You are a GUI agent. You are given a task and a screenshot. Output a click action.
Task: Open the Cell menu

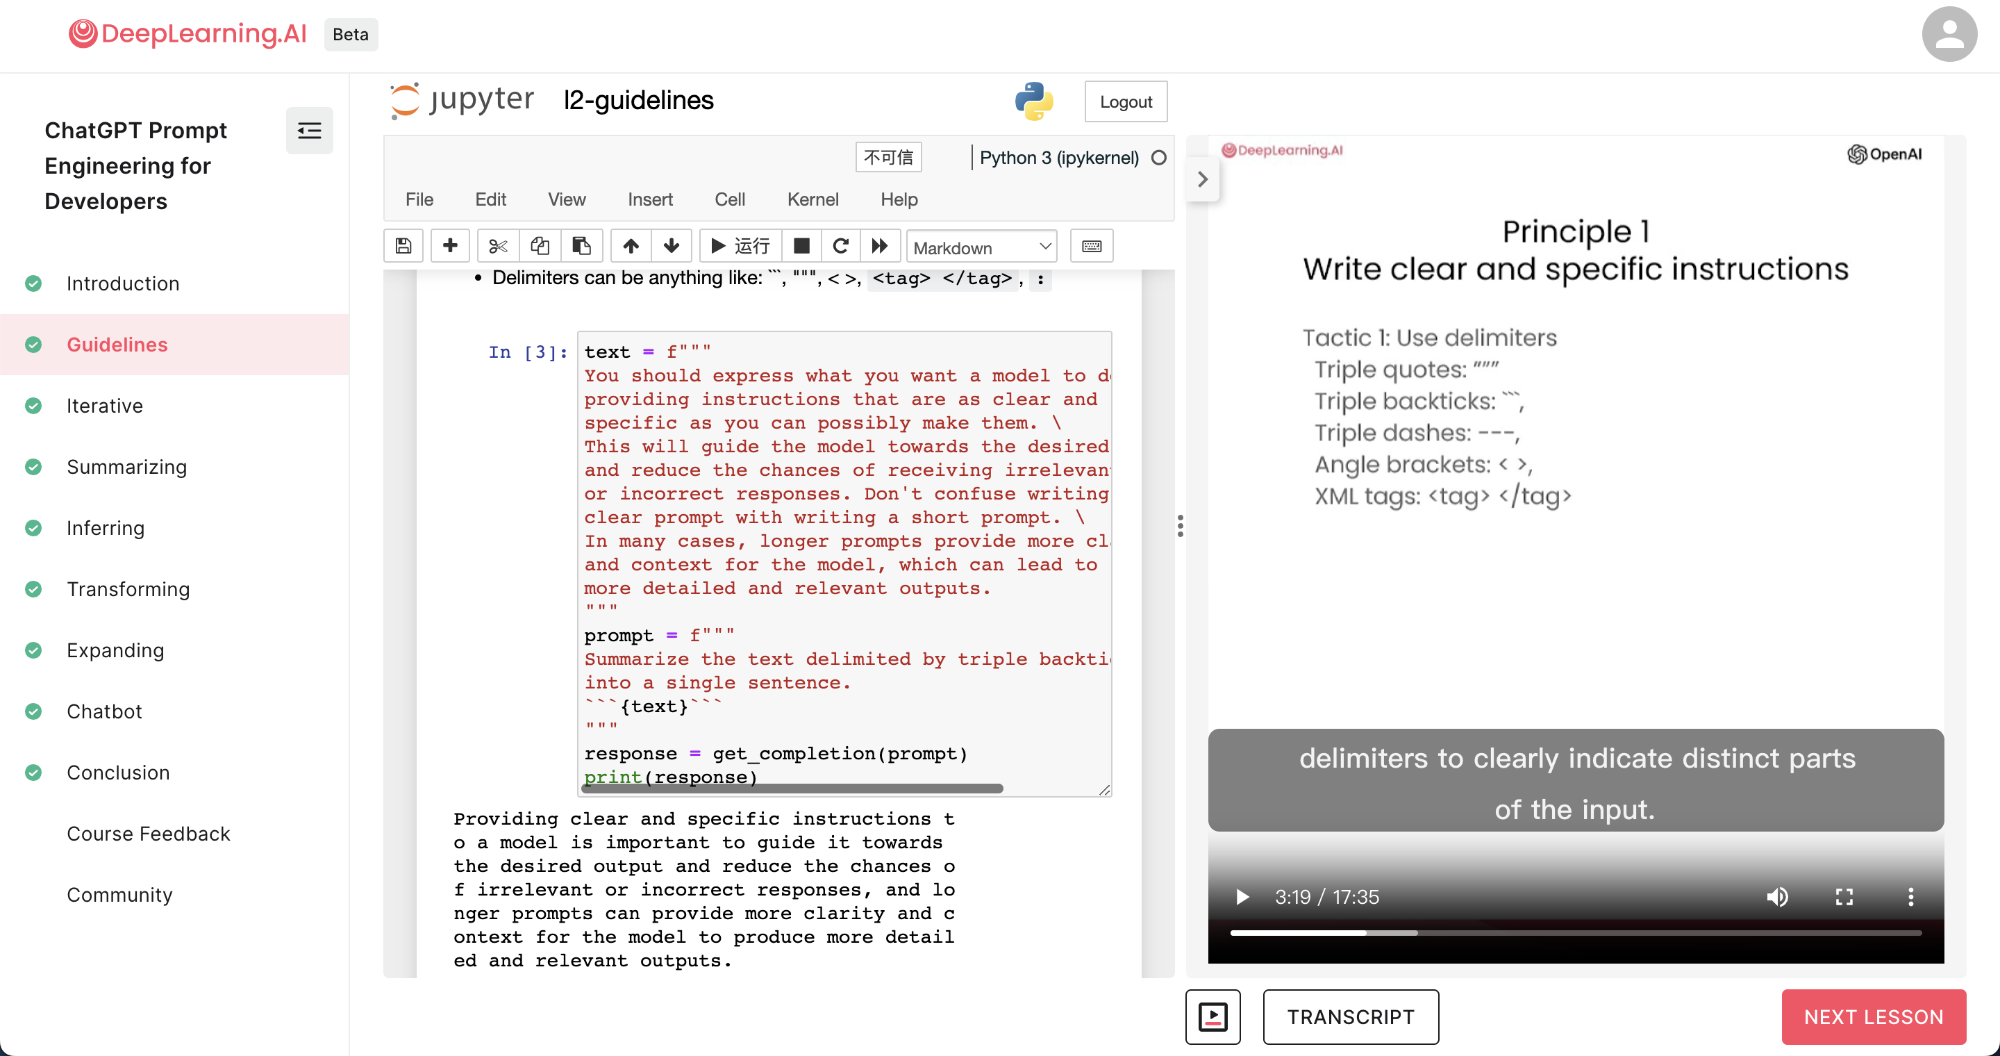(x=730, y=199)
